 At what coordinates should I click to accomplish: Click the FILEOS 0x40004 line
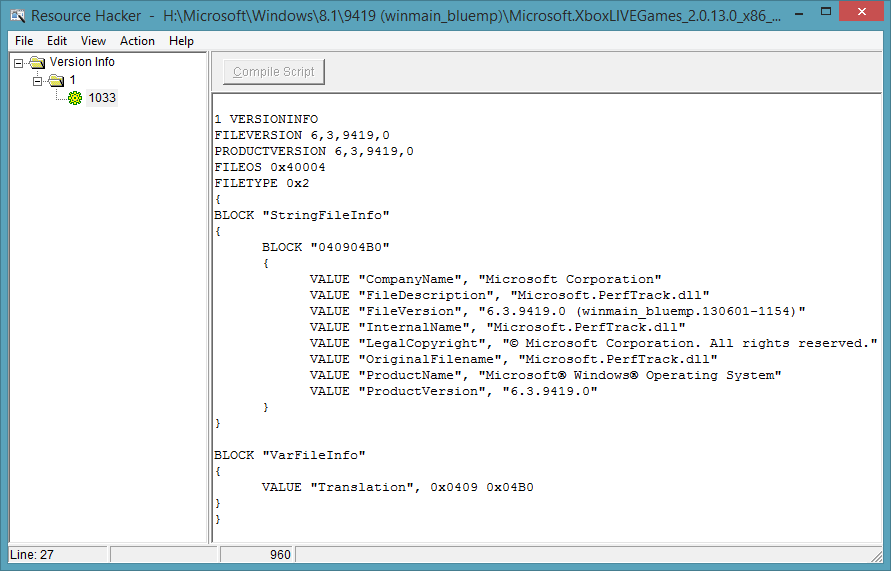tap(269, 167)
